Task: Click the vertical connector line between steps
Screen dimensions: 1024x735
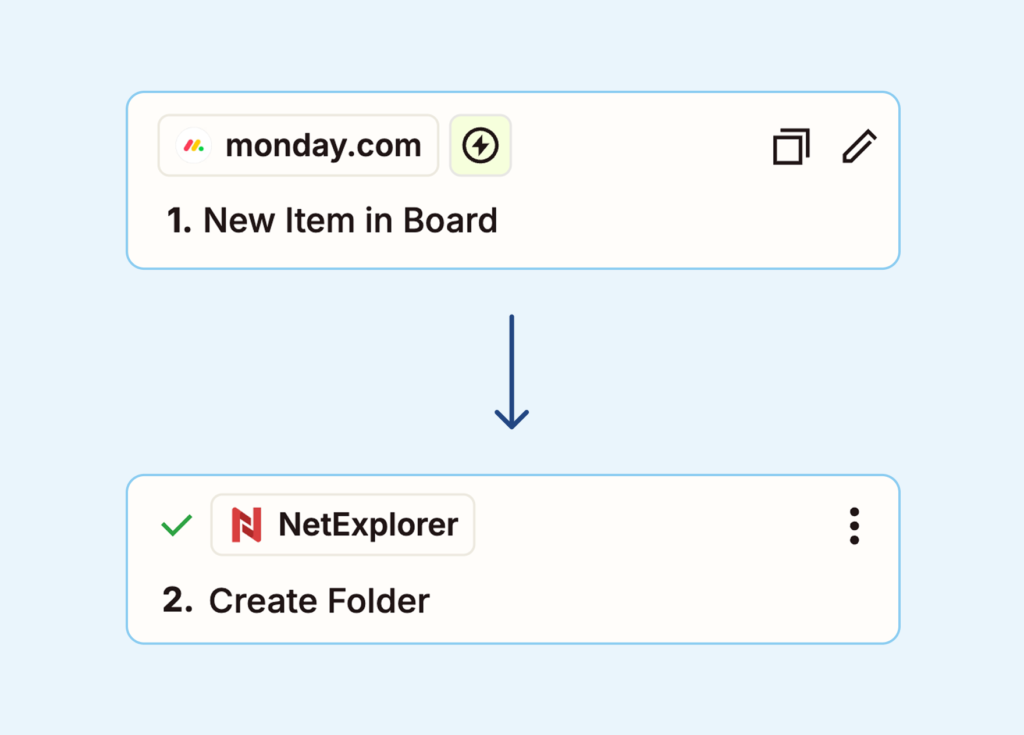Action: click(511, 360)
